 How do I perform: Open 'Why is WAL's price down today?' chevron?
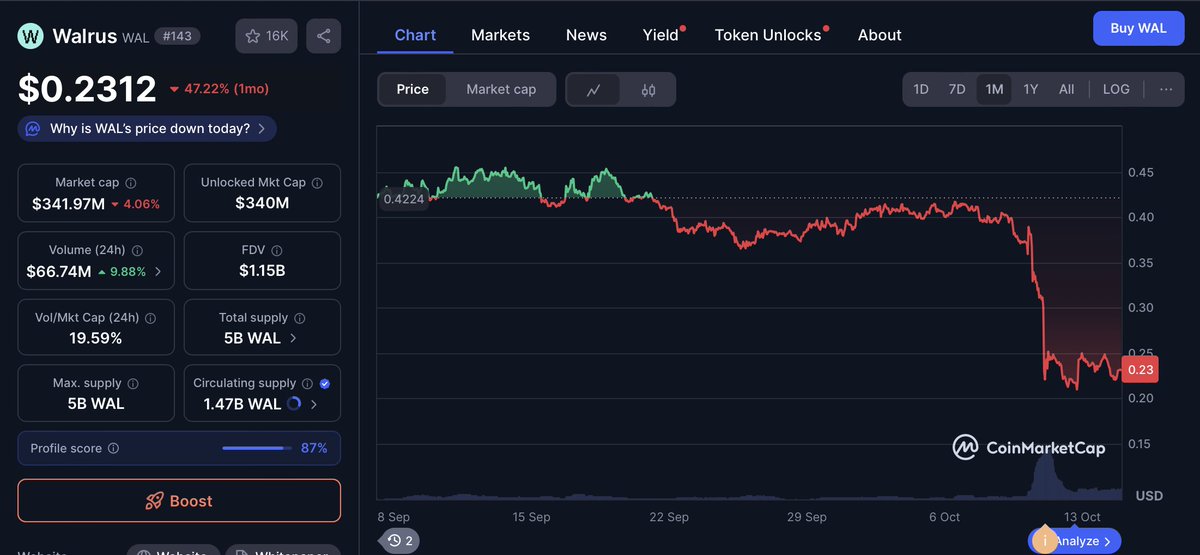pyautogui.click(x=261, y=129)
